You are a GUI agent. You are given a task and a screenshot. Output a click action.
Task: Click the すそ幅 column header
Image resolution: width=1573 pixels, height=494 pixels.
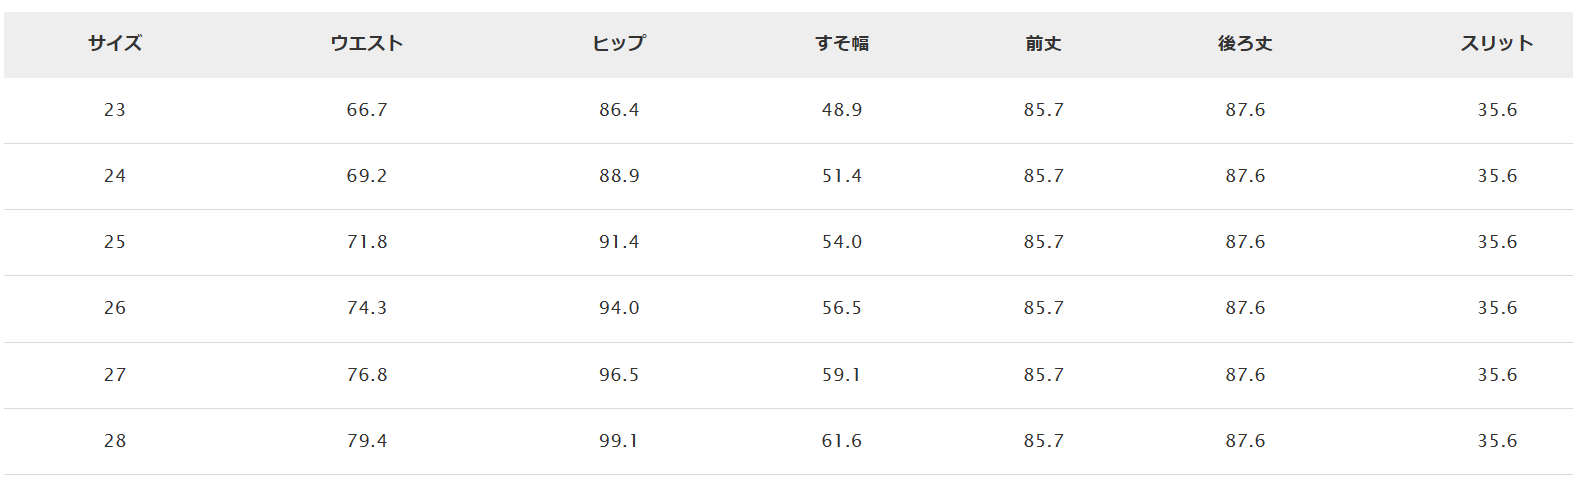tap(842, 43)
